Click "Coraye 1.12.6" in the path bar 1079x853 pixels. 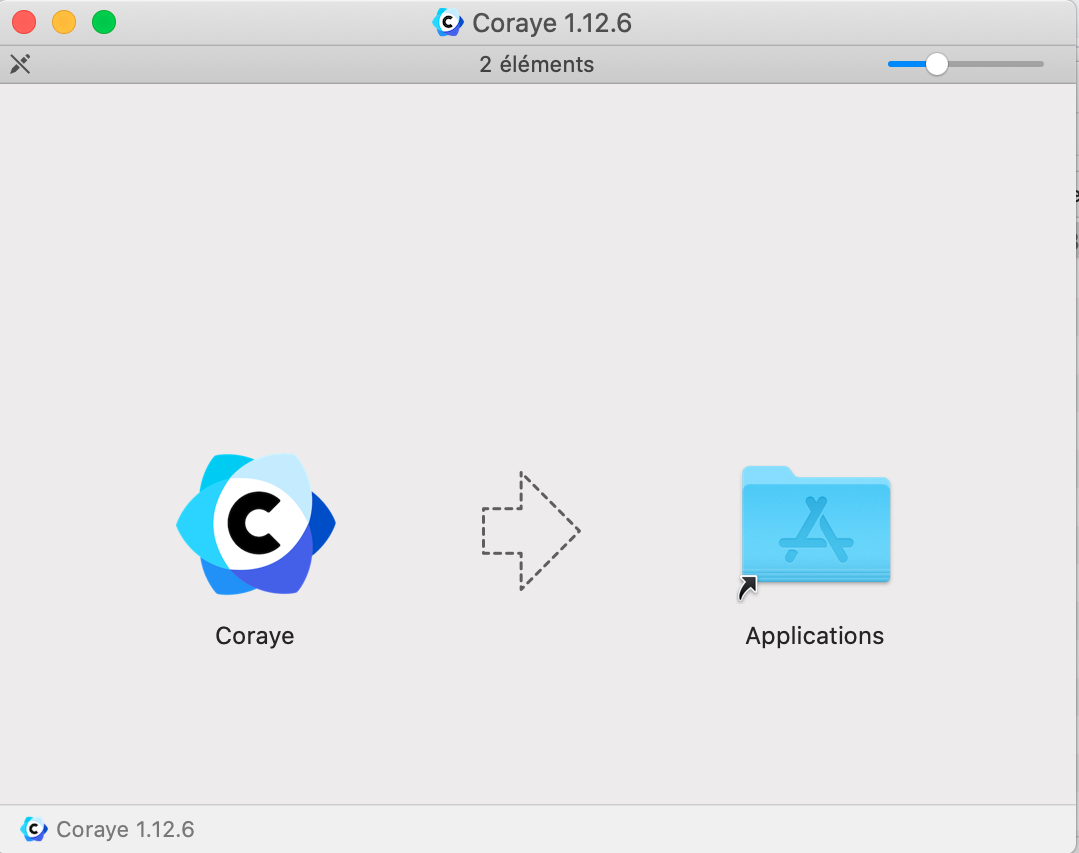click(x=125, y=829)
